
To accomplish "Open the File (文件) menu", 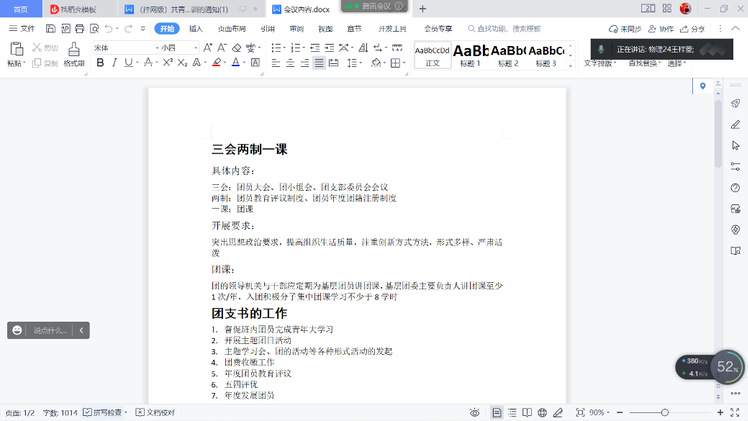I will tap(21, 29).
